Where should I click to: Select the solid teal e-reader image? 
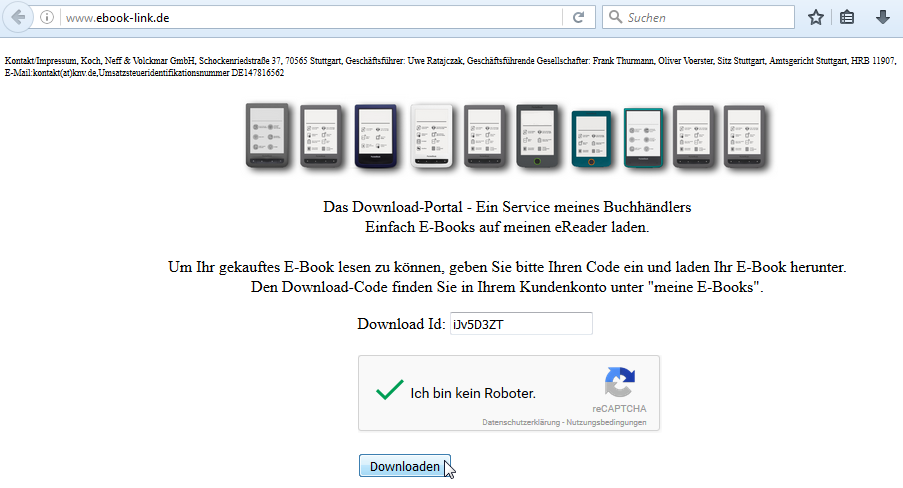pos(591,139)
